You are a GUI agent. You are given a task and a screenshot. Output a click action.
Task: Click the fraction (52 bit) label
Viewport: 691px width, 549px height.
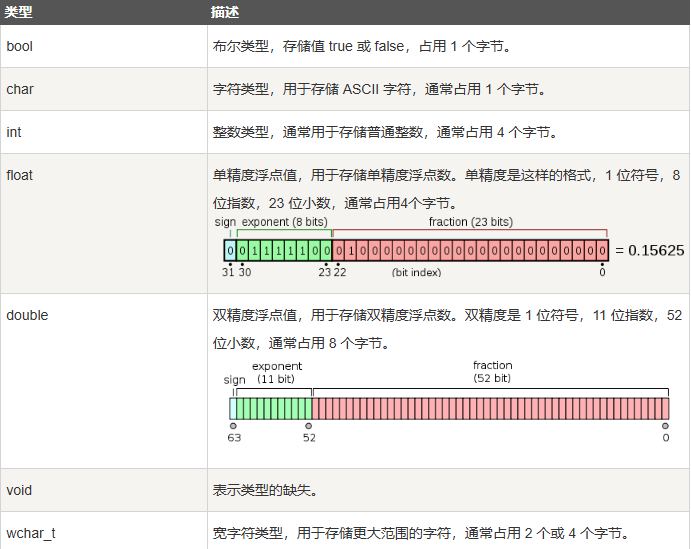[x=492, y=371]
